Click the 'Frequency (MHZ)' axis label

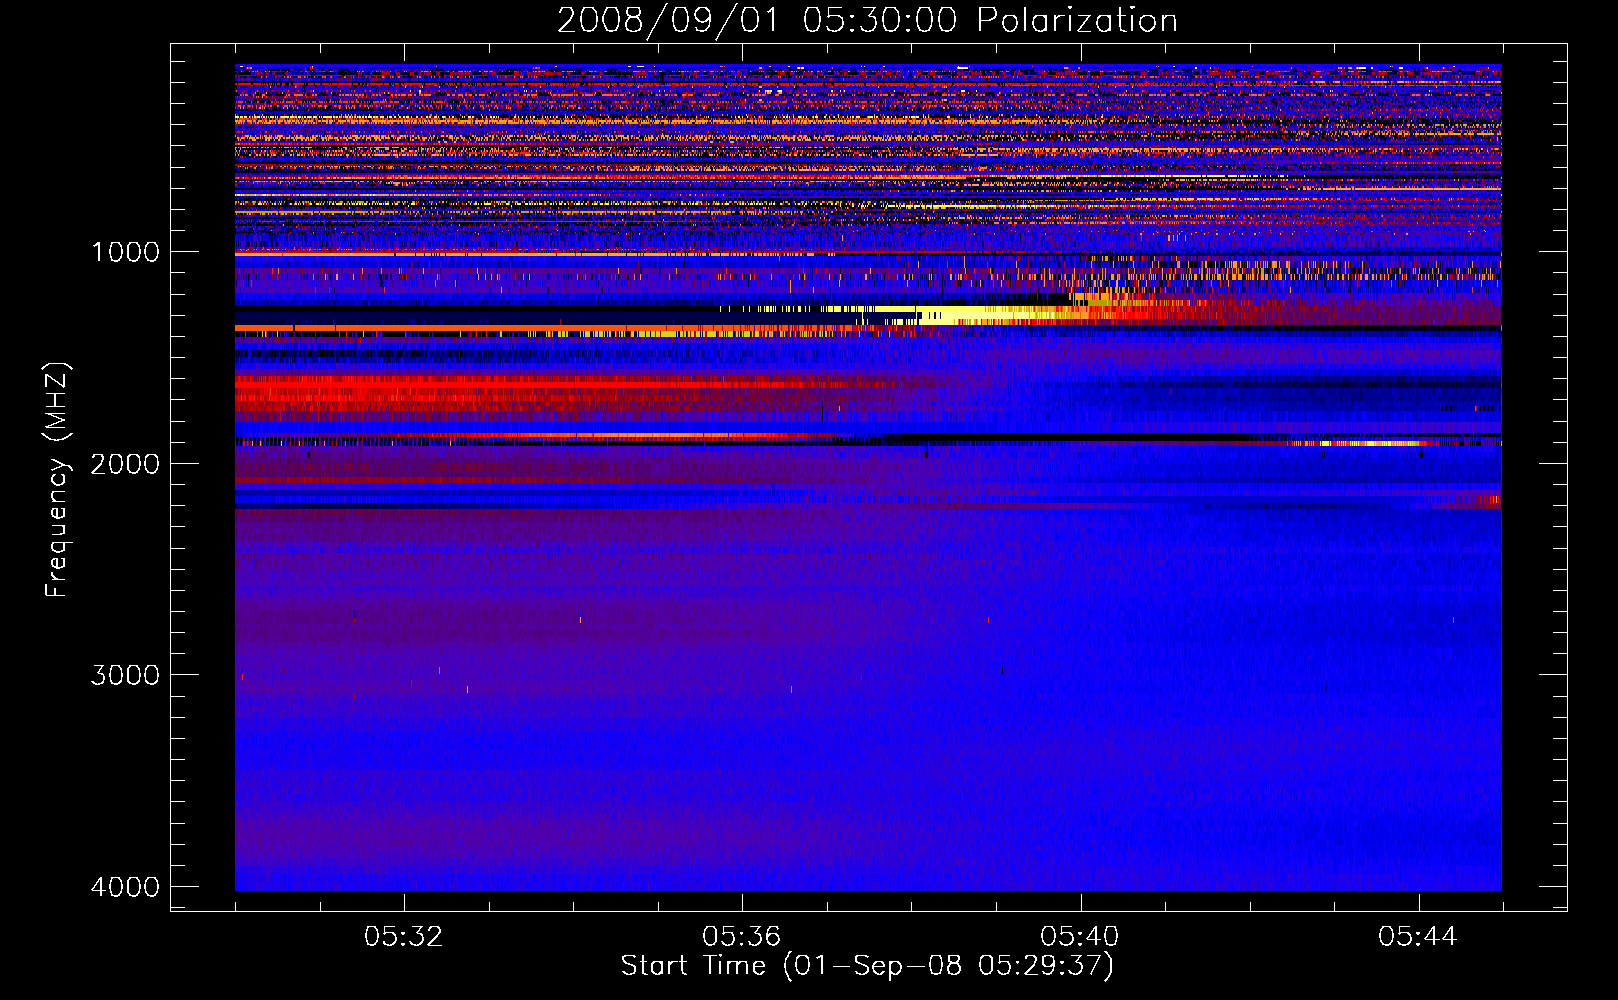[x=58, y=481]
